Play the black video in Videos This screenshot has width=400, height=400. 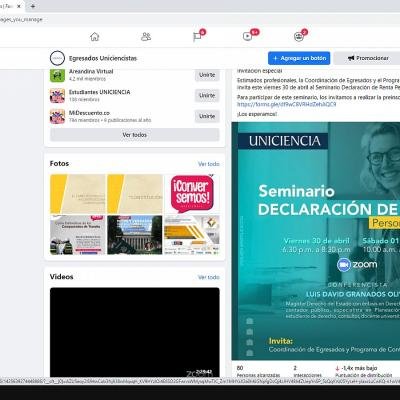pos(135,332)
